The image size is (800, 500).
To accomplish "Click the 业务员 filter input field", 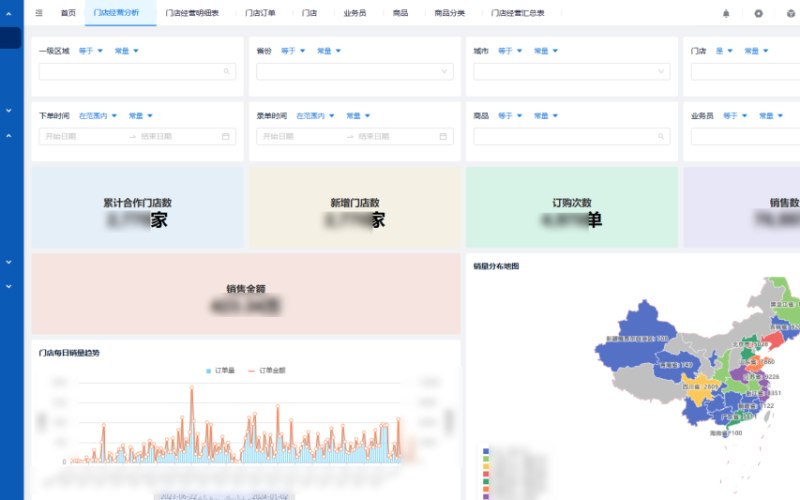I will 745,136.
